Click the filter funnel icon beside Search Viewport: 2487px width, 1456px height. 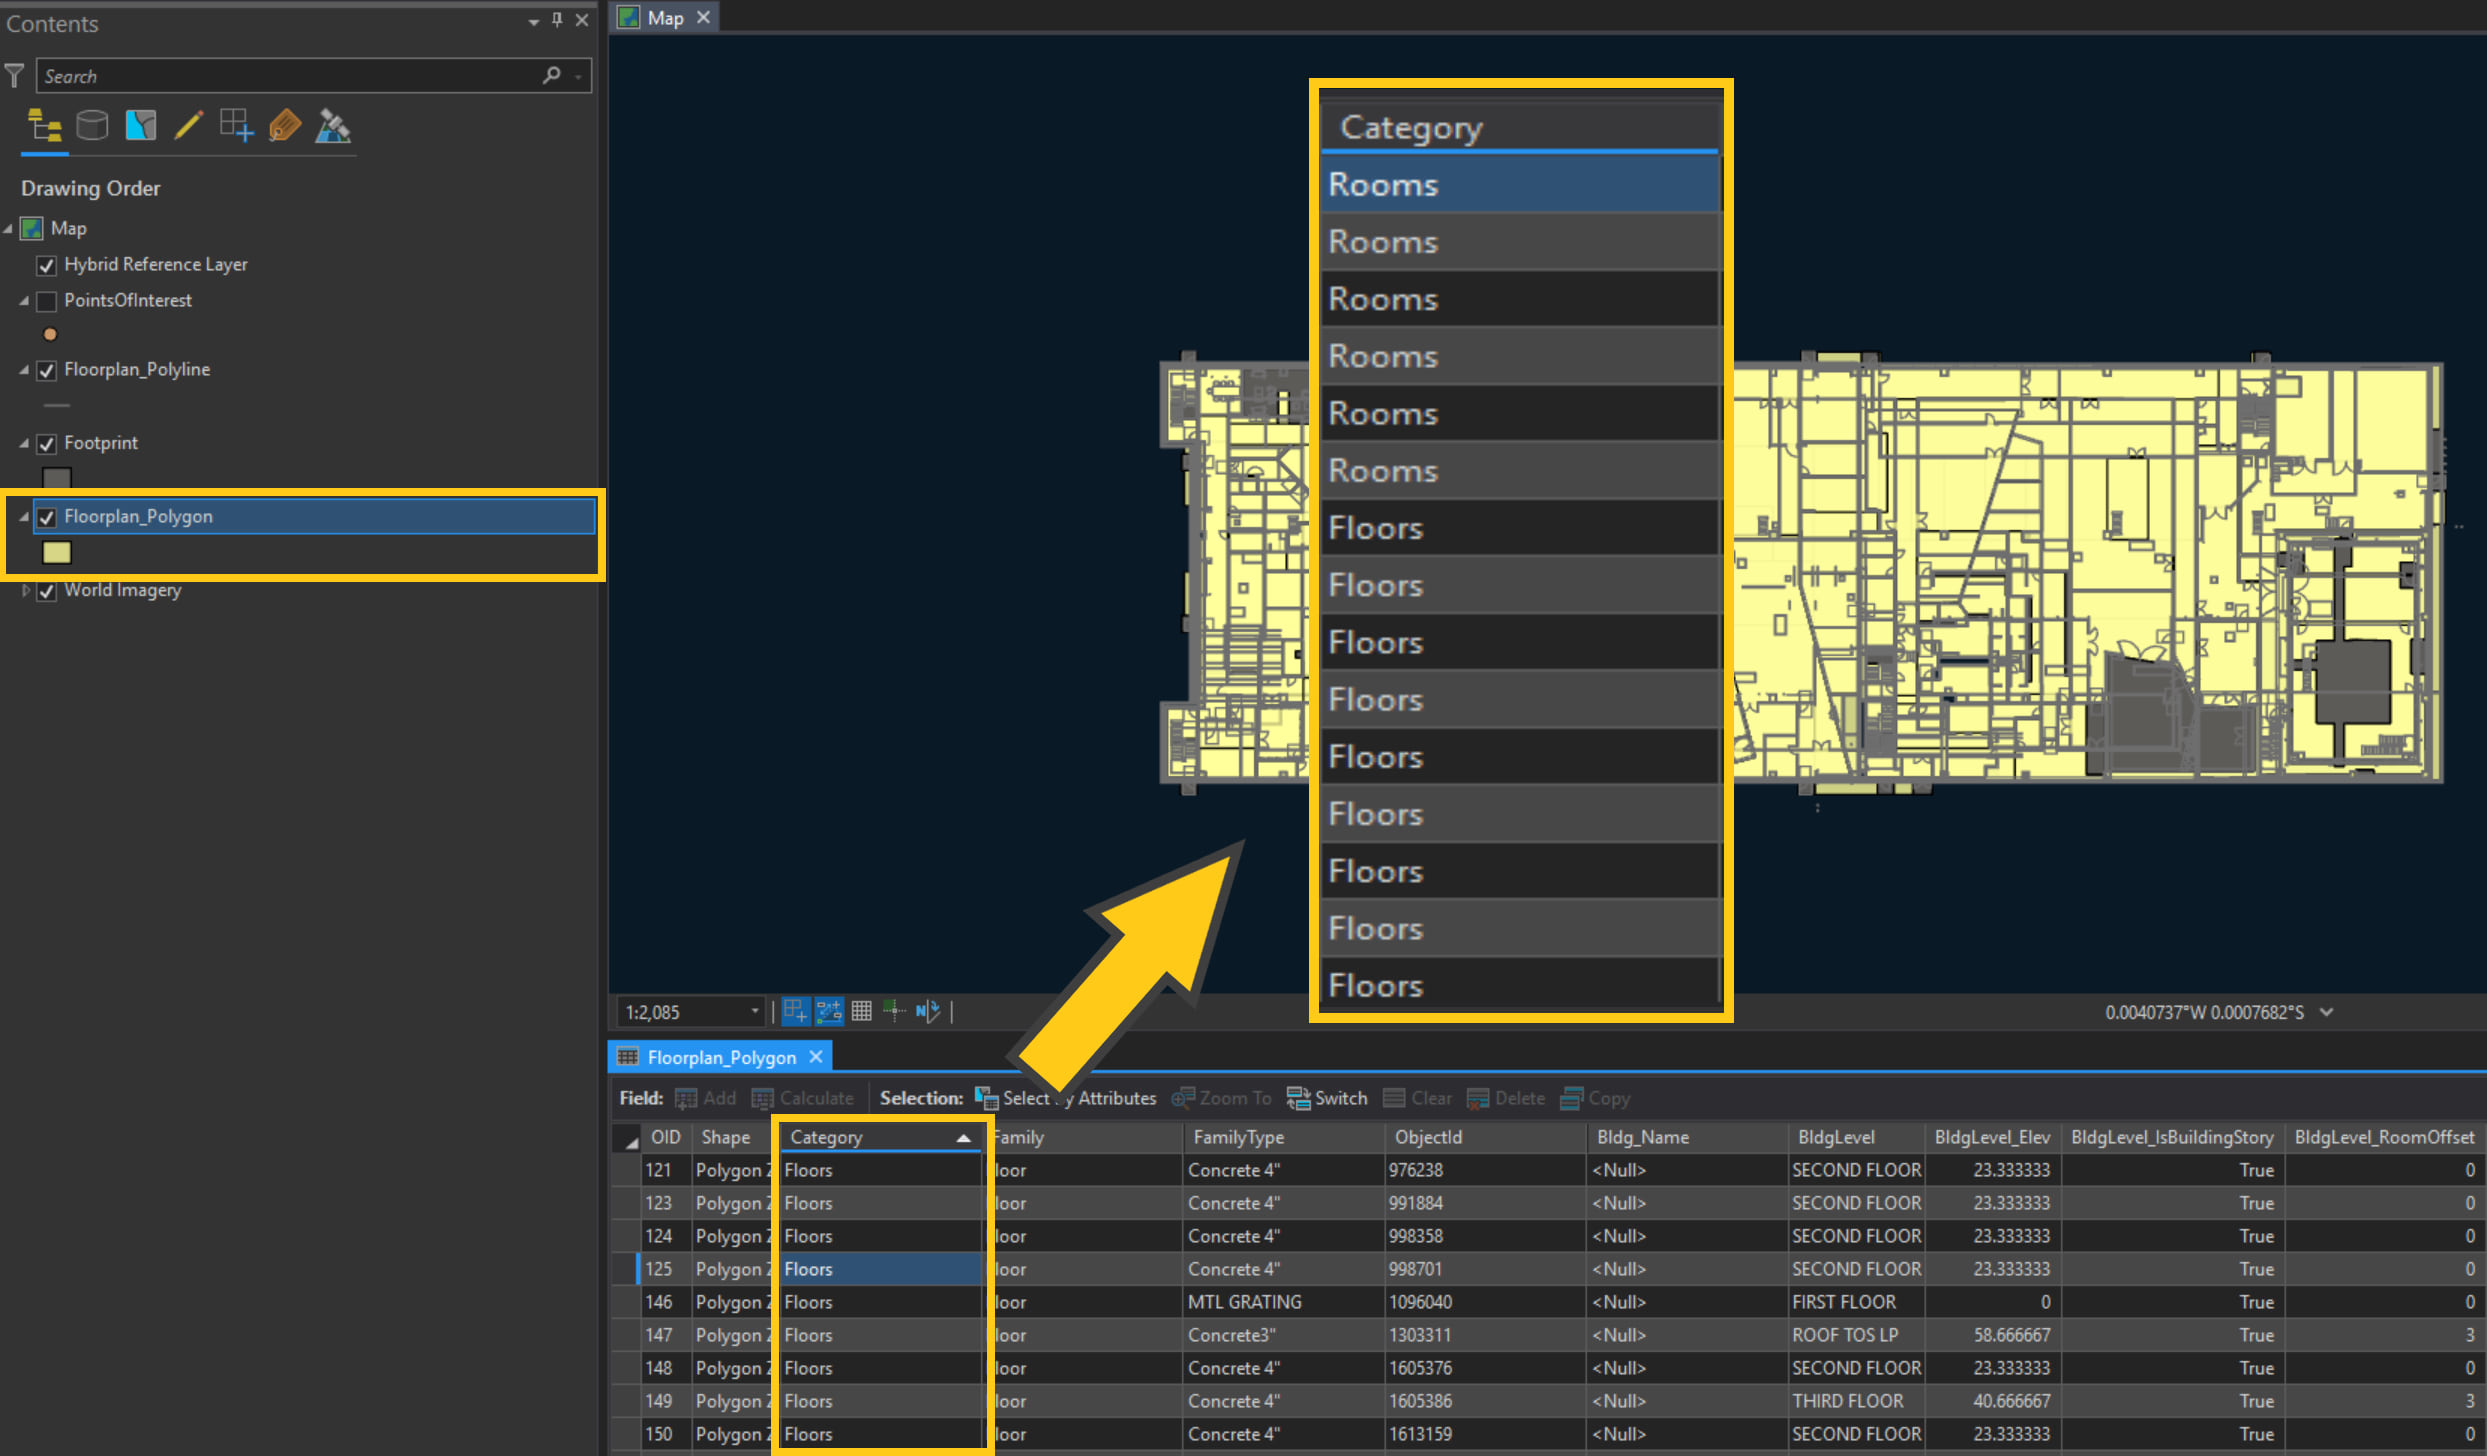pyautogui.click(x=15, y=75)
